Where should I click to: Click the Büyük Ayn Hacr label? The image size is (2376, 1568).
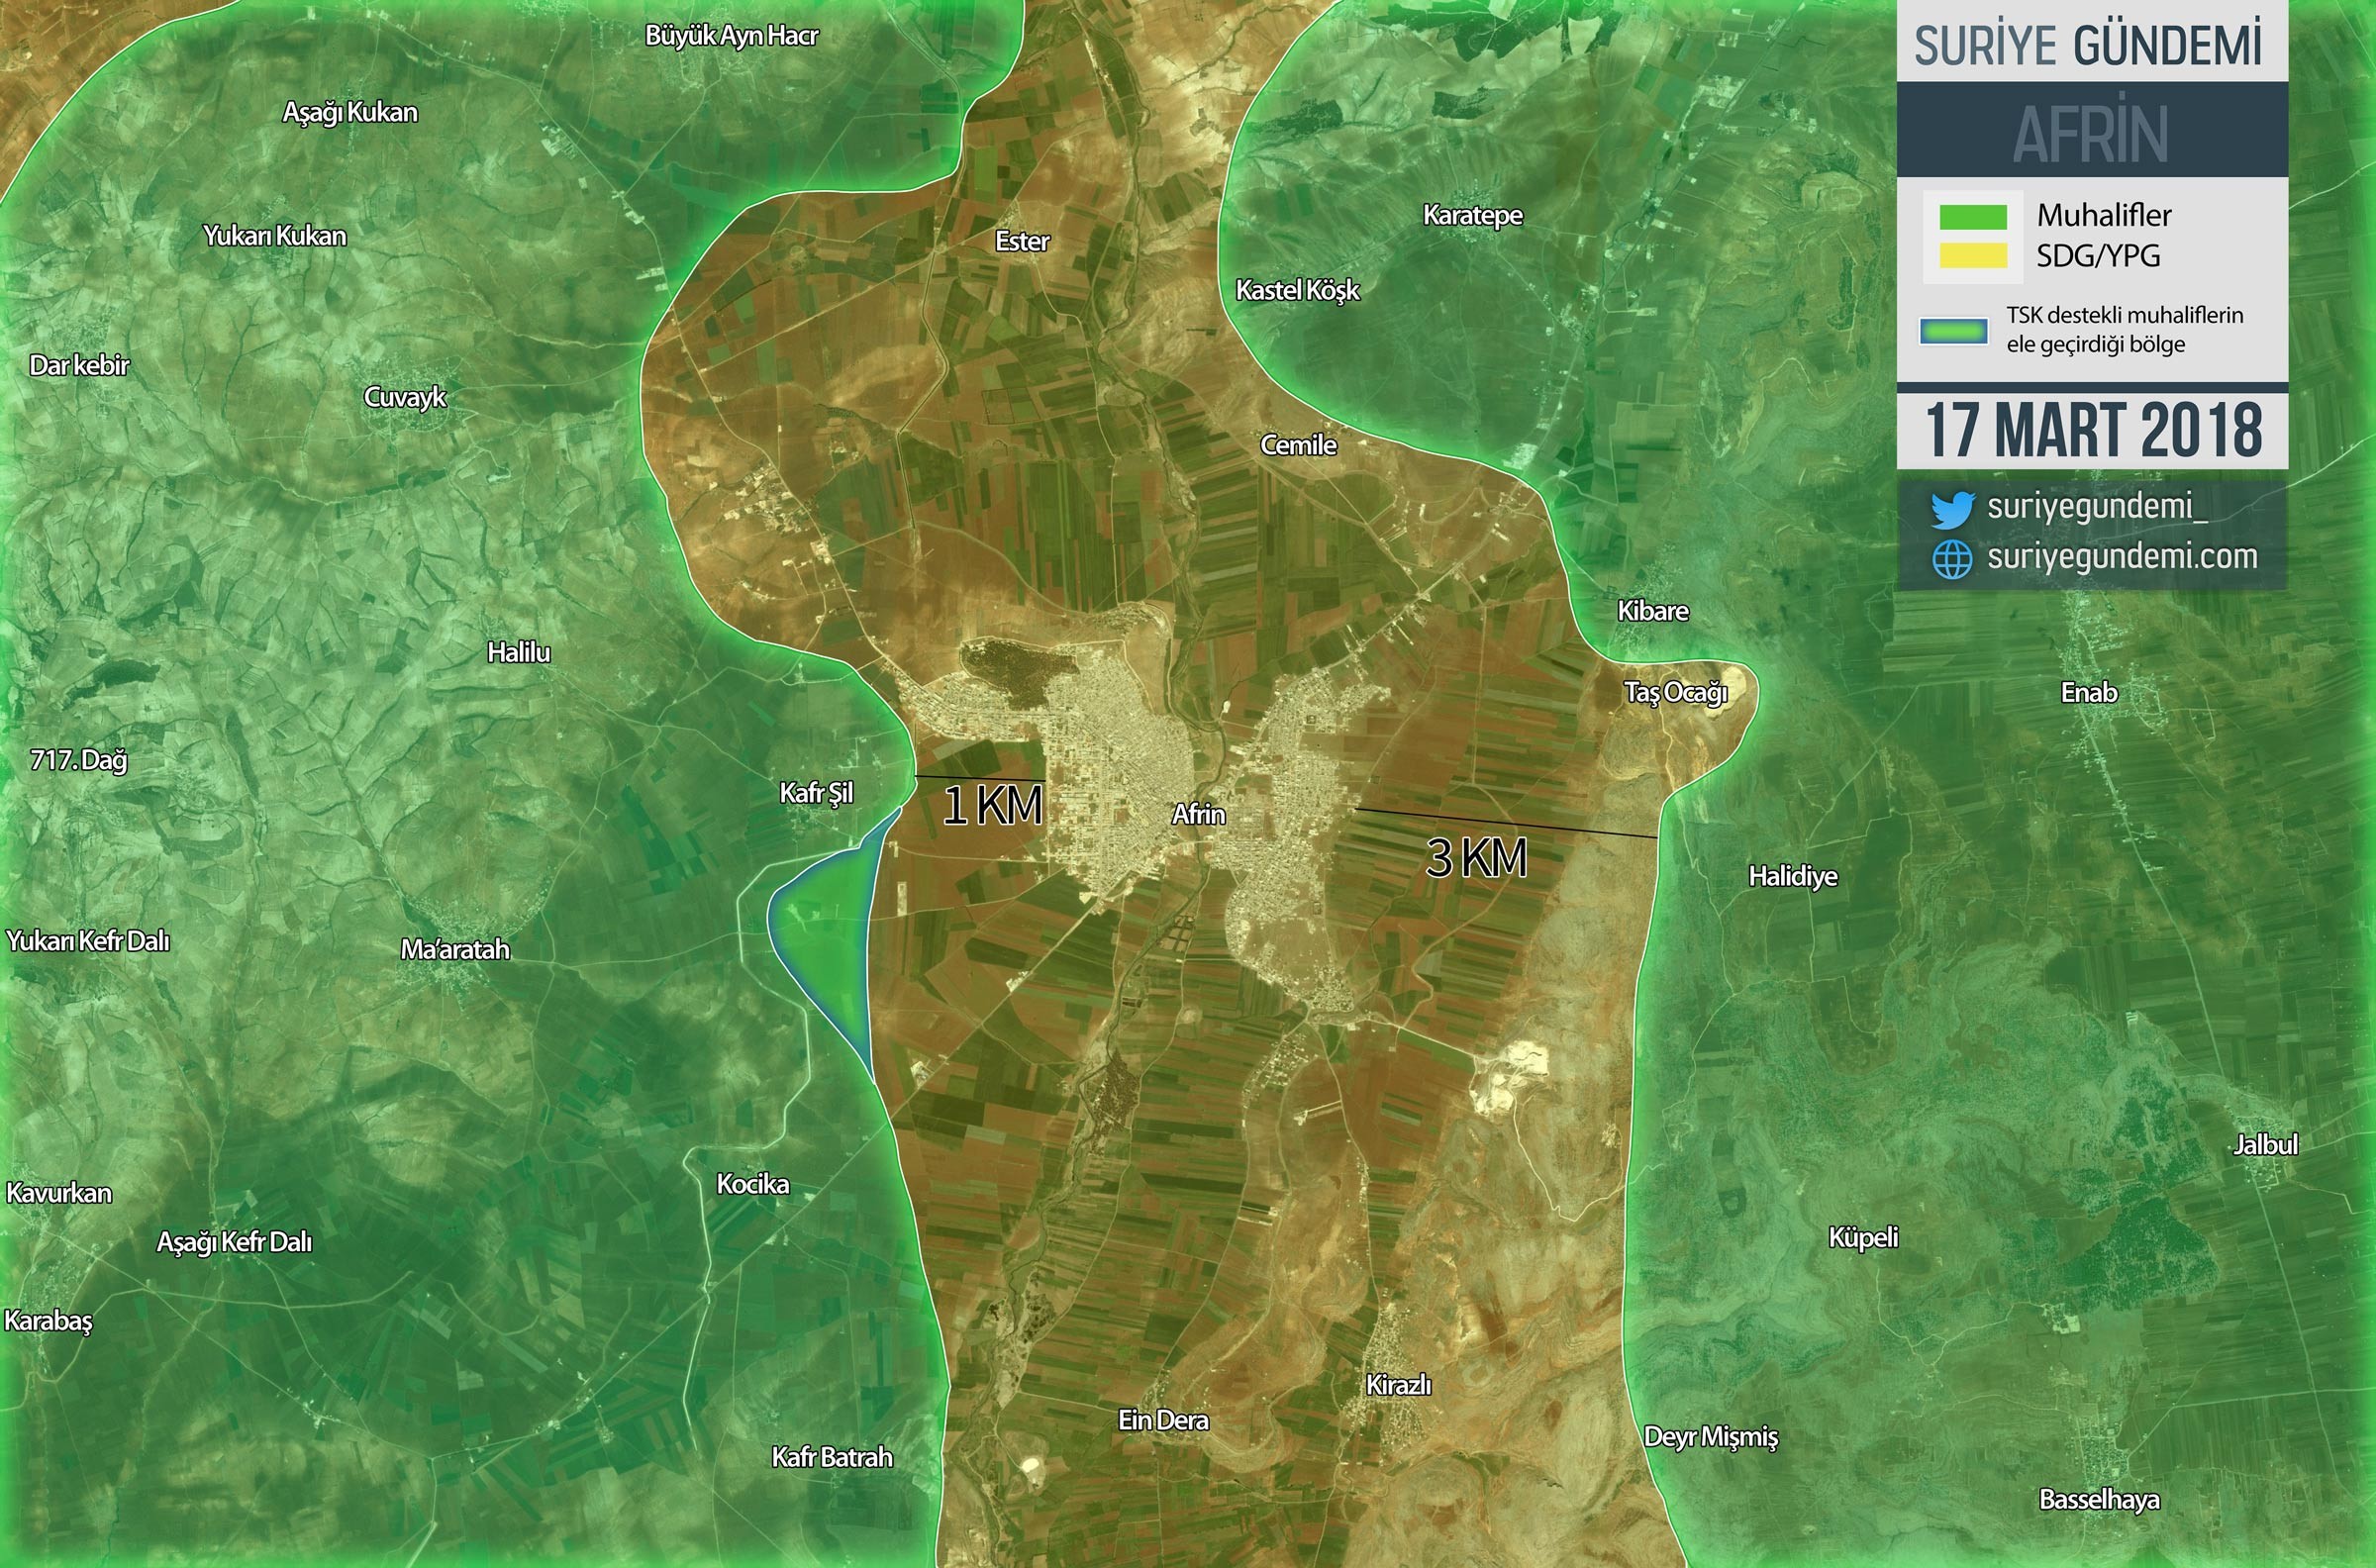pyautogui.click(x=731, y=37)
